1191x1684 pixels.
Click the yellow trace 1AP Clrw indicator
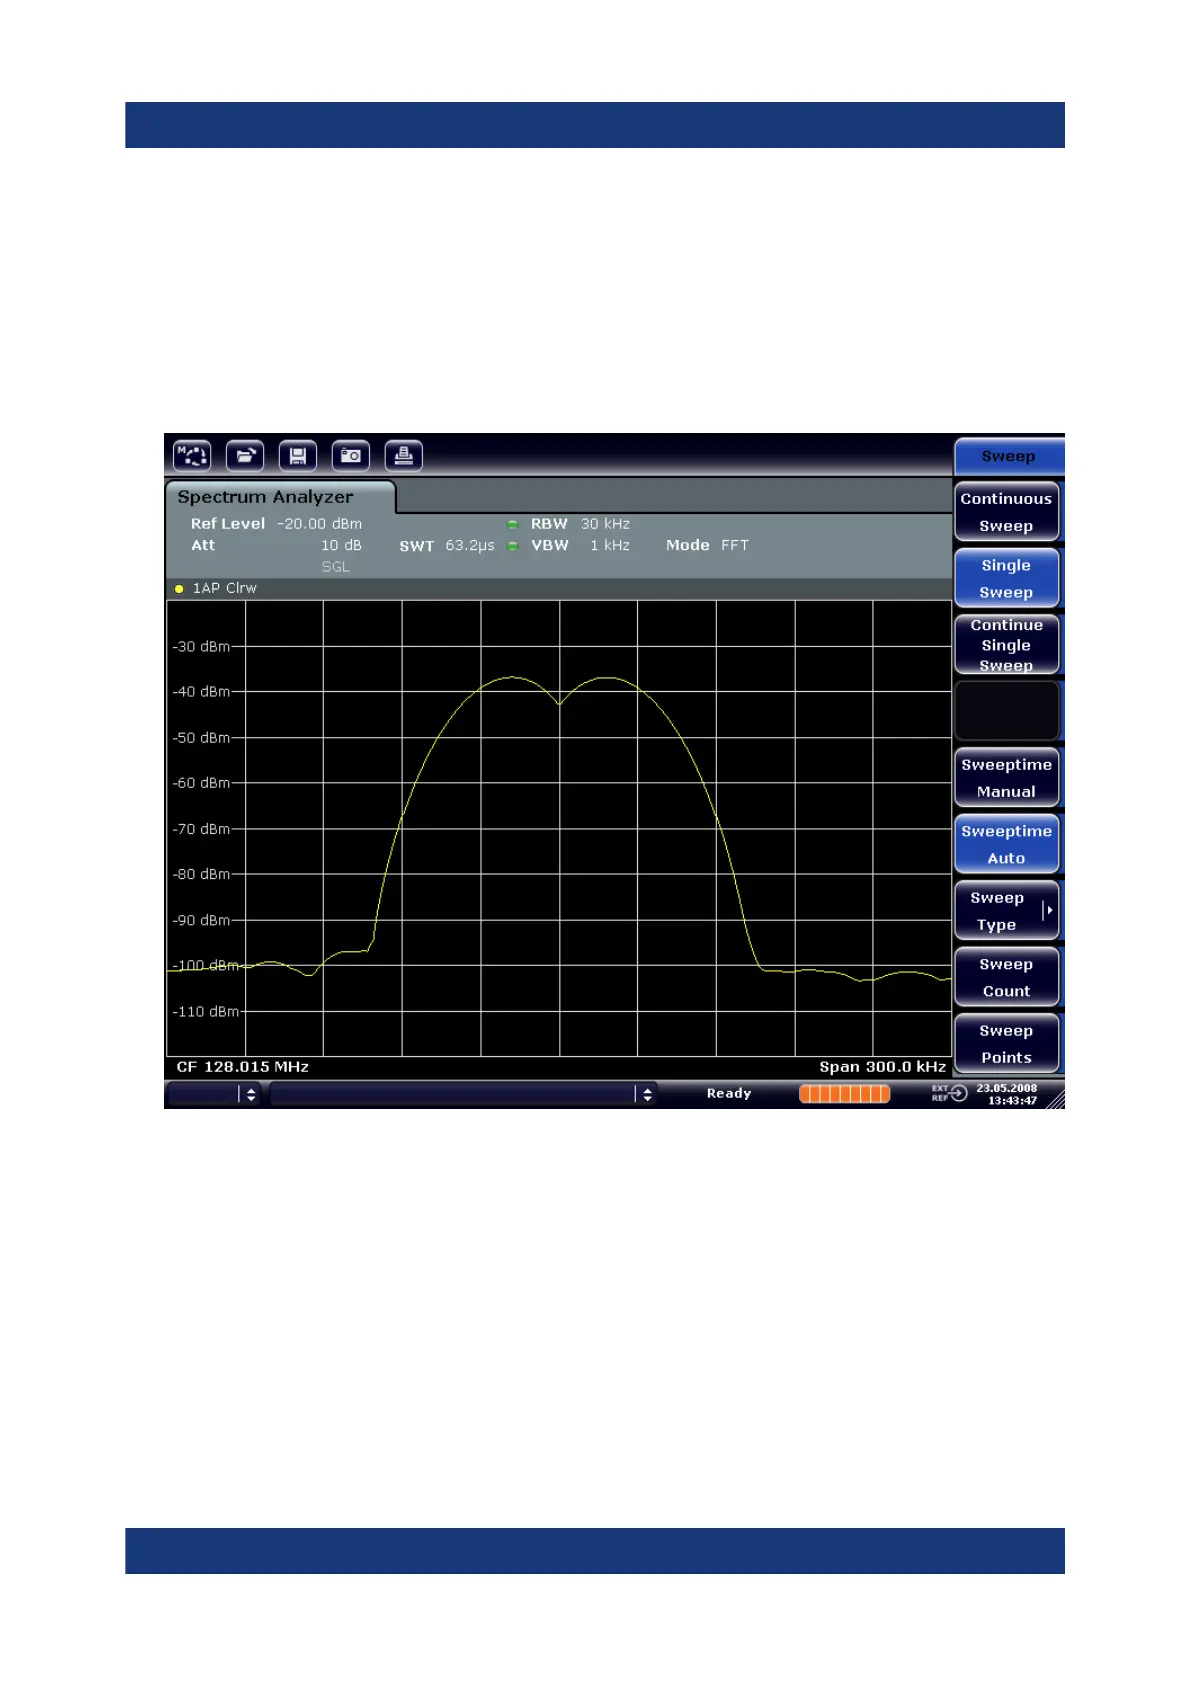point(179,589)
